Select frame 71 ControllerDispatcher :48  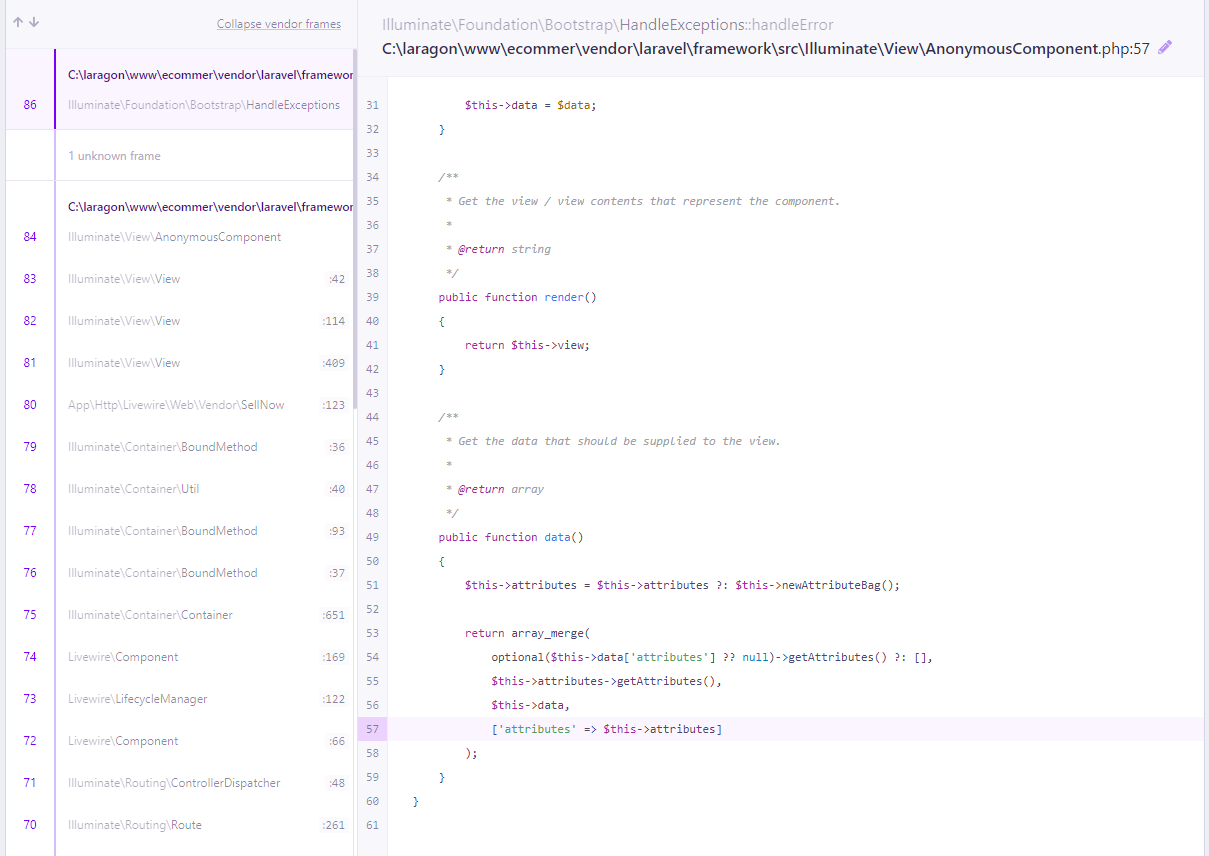(180, 783)
